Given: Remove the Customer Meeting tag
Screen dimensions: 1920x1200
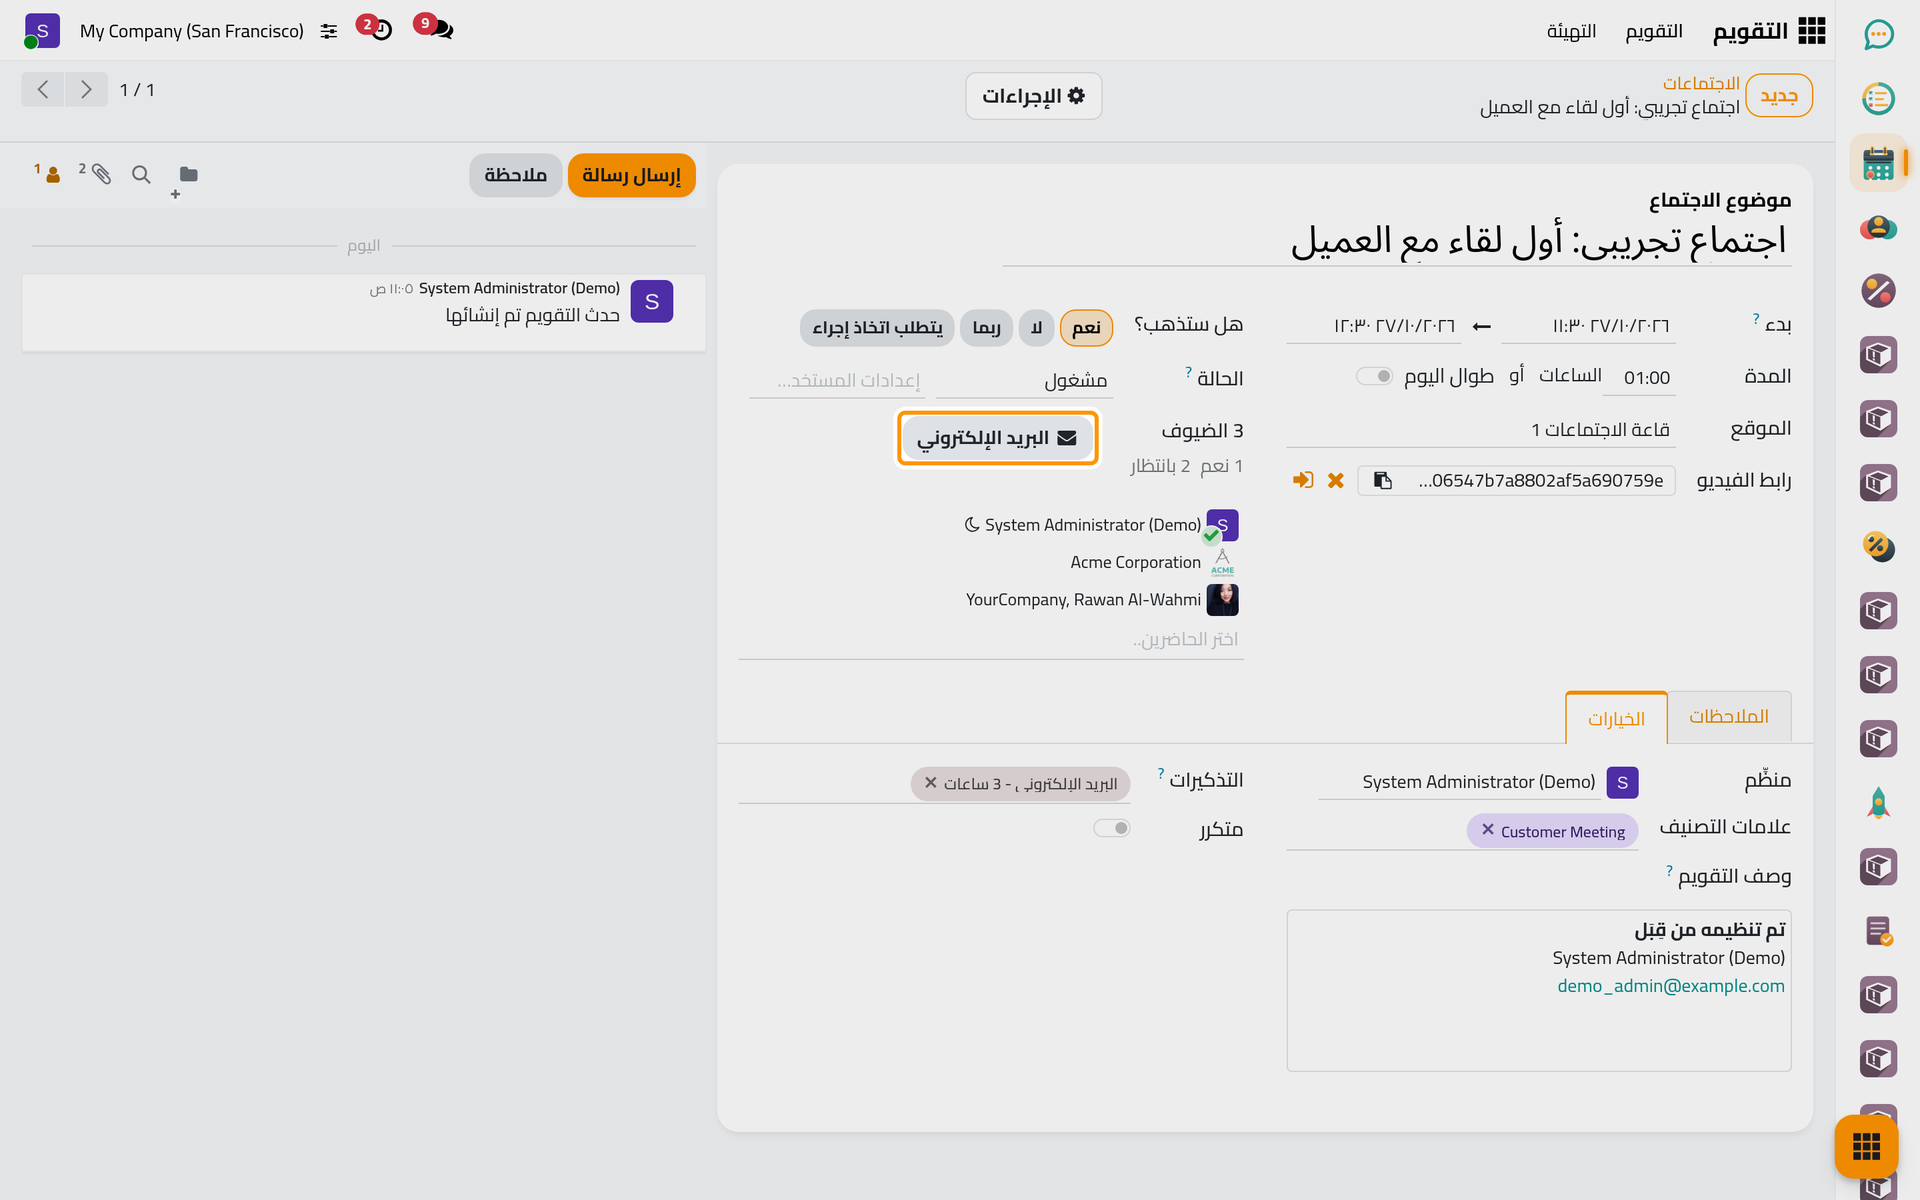Looking at the screenshot, I should click(1488, 830).
